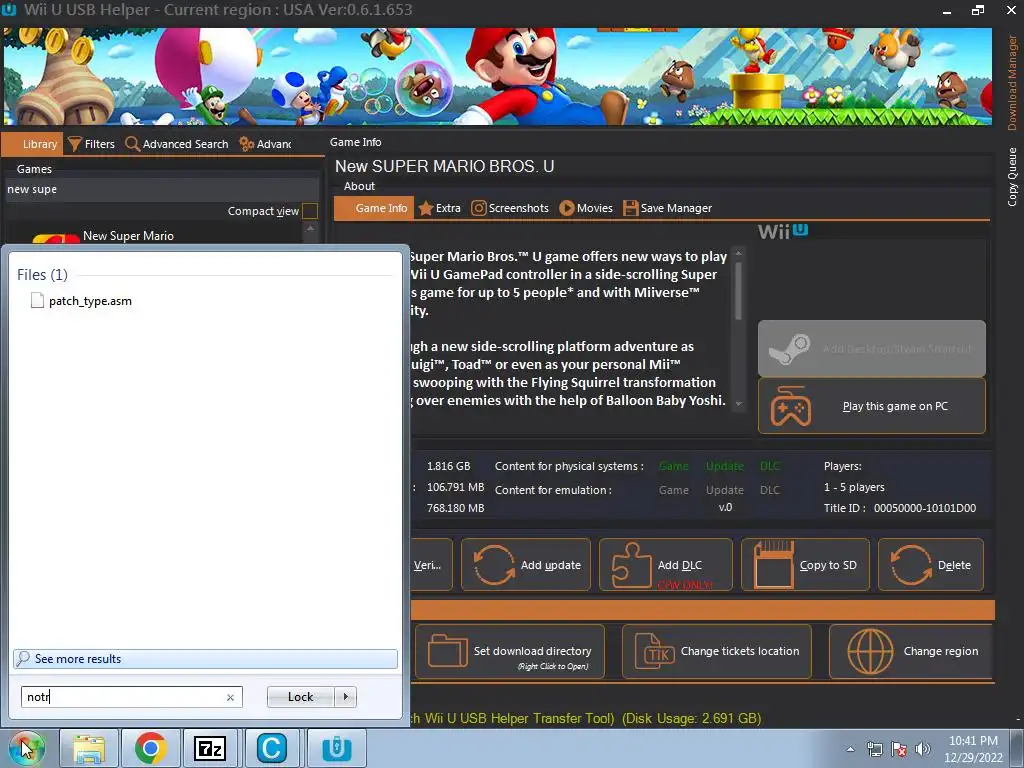Open Wii U USB Helper taskbar icon
This screenshot has height=768, width=1024.
(x=336, y=748)
